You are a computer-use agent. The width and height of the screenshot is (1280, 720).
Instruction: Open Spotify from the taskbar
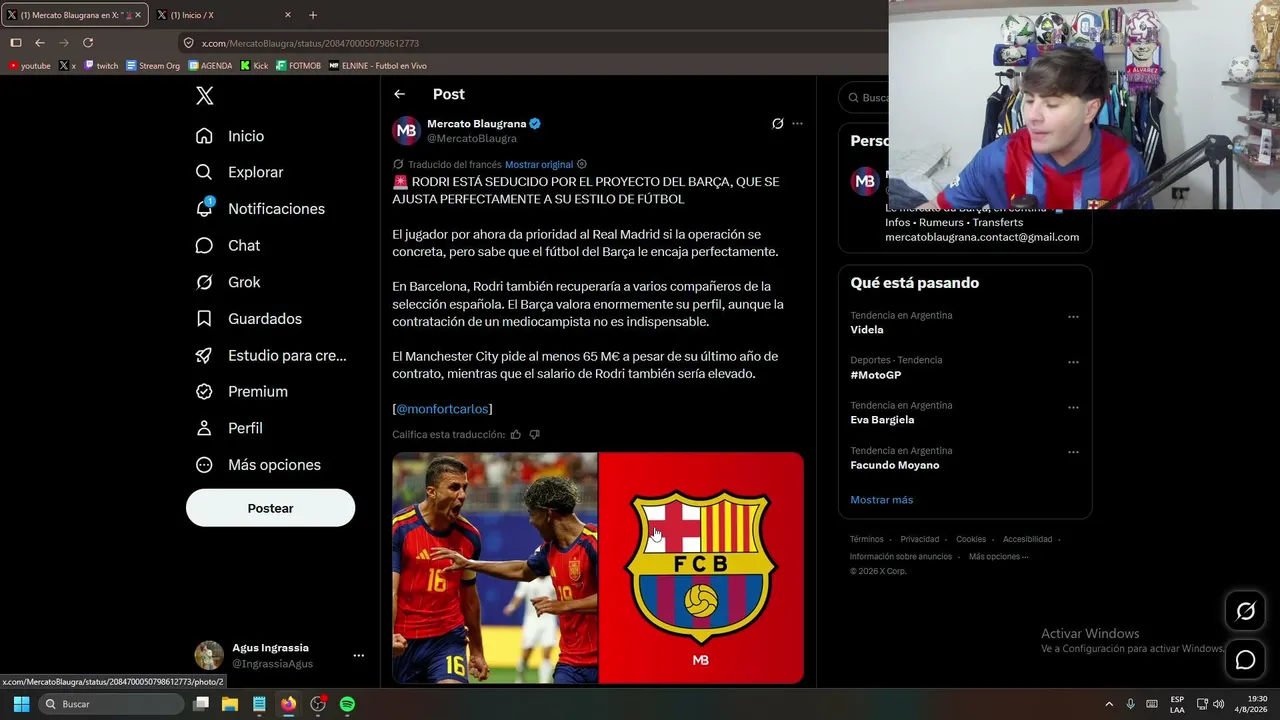click(x=347, y=704)
